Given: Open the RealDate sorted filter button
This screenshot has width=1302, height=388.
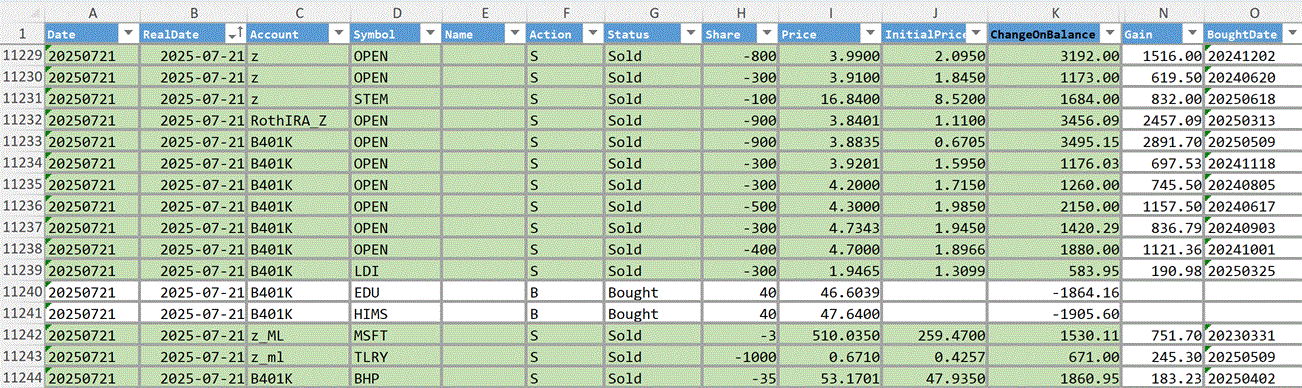Looking at the screenshot, I should [x=235, y=34].
